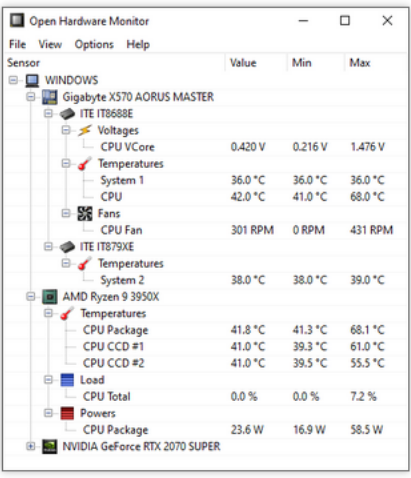Click the blue Load icon
Viewport: 411px width, 478px height.
[67, 380]
